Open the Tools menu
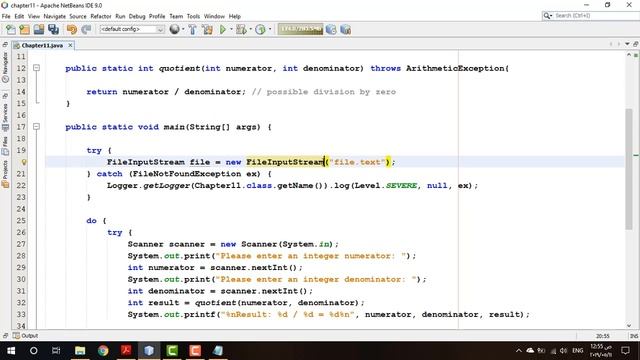Viewport: 640px width, 360px height. [193, 16]
